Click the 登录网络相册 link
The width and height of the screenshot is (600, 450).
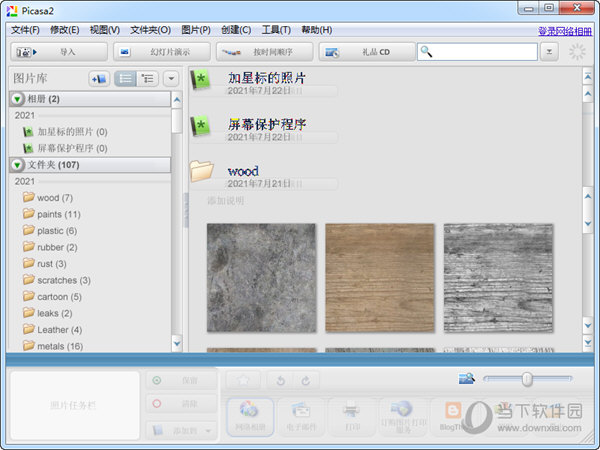point(565,31)
